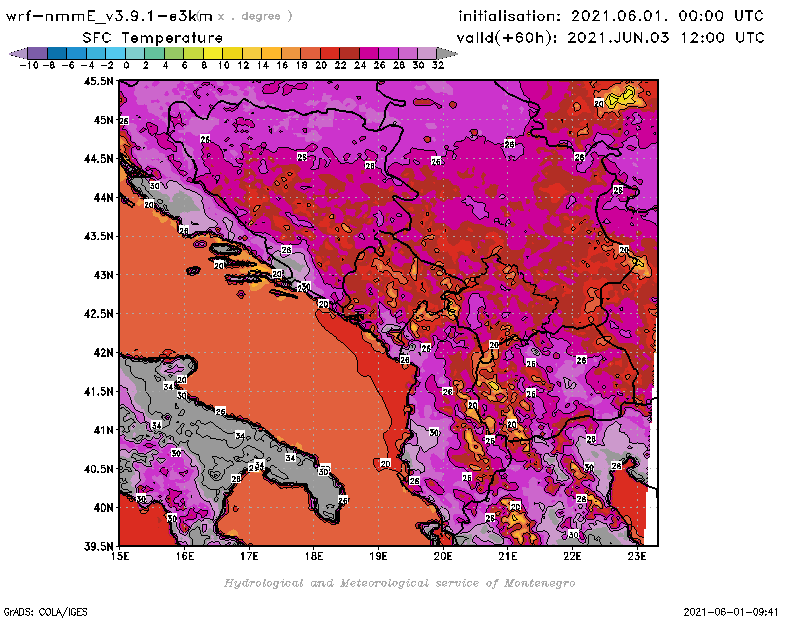Select the '19E' longitude axis label

pyautogui.click(x=378, y=556)
